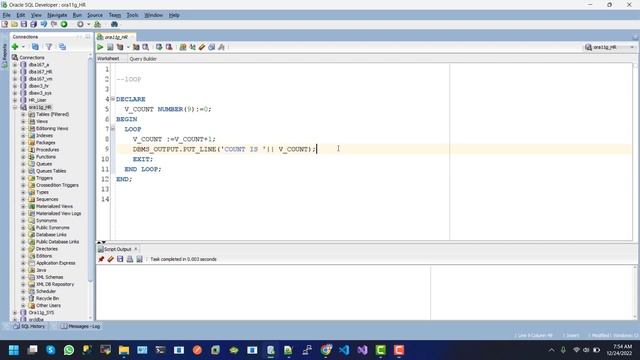Select the ora11g_HR editor tab
This screenshot has width=640, height=360.
116,37
